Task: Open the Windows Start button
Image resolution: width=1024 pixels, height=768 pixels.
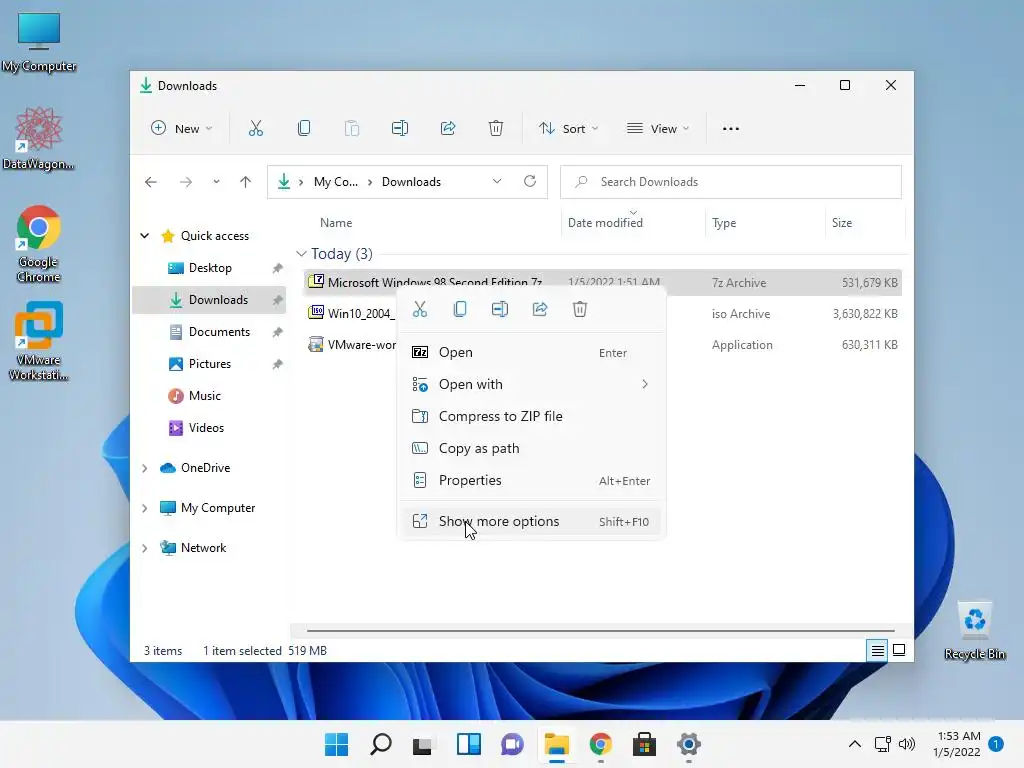Action: 337,744
